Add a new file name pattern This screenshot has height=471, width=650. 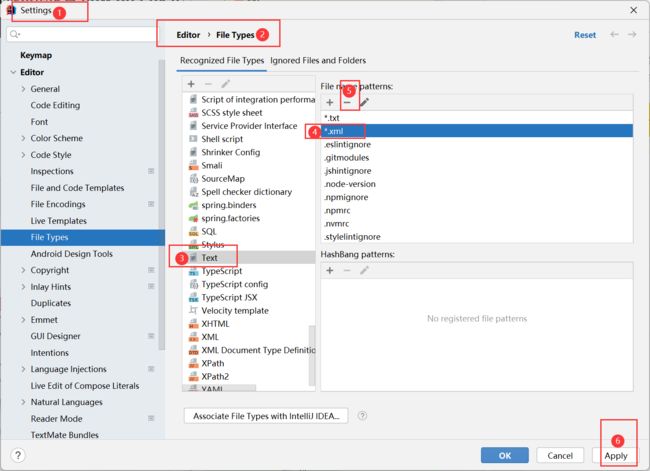pyautogui.click(x=330, y=102)
